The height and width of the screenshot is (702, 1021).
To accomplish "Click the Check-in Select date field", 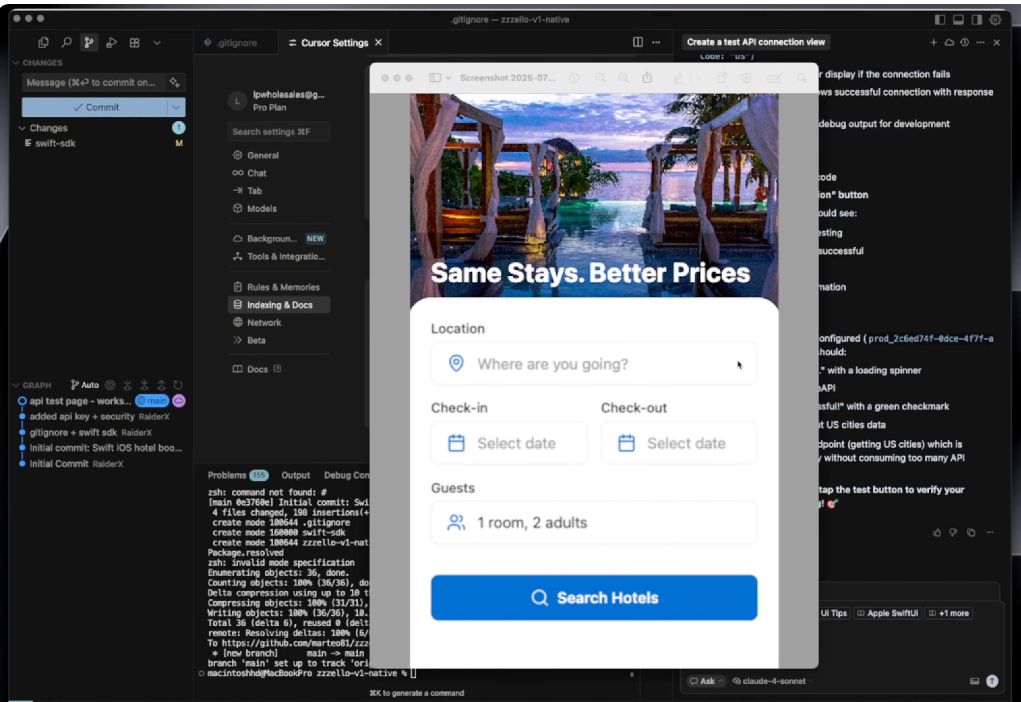I will 509,443.
